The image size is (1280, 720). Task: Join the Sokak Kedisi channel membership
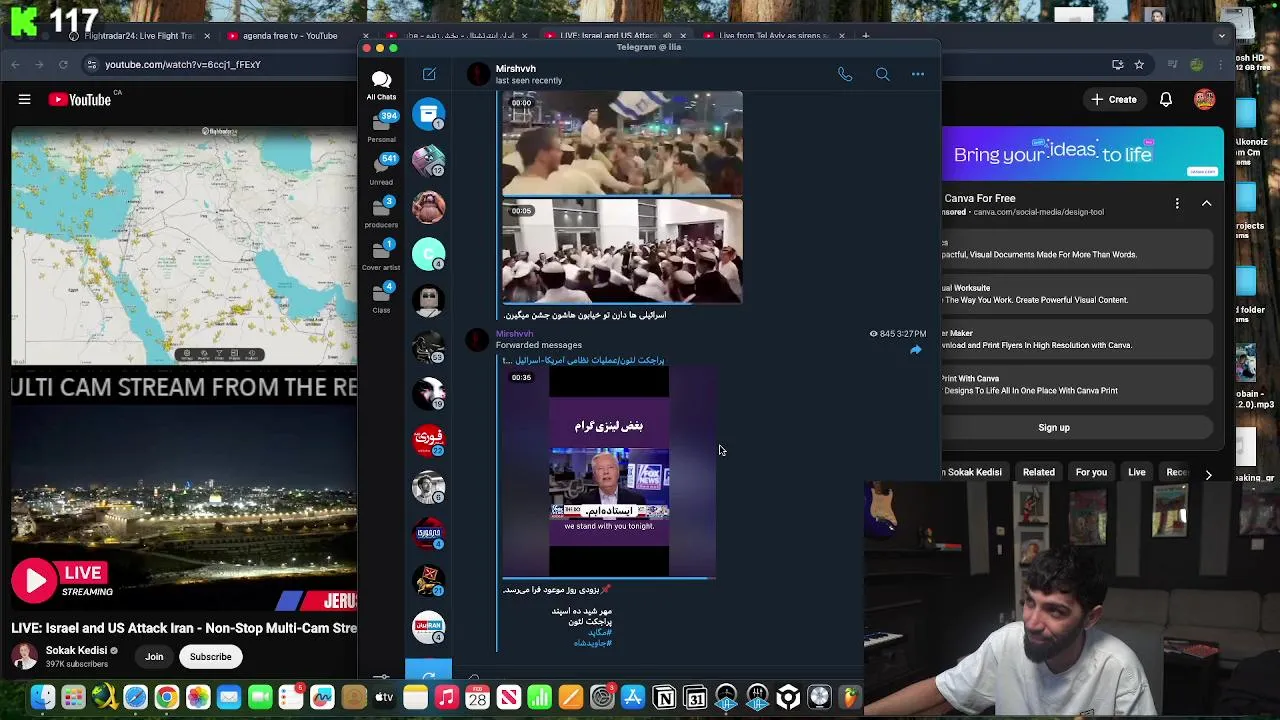click(x=154, y=657)
